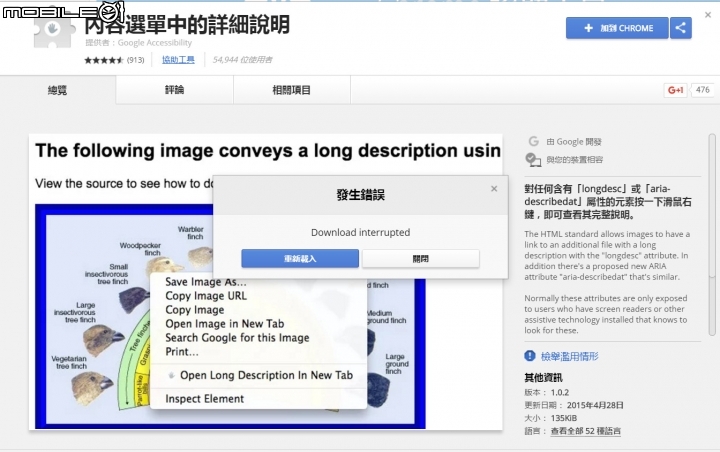This screenshot has height=452, width=720.
Task: Click the 其他資訊 heading
Action: [x=543, y=378]
